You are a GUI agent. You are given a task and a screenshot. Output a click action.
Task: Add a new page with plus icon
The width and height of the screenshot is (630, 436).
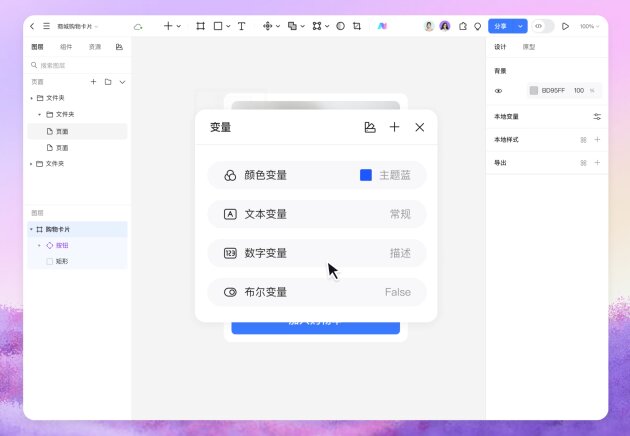pyautogui.click(x=93, y=82)
